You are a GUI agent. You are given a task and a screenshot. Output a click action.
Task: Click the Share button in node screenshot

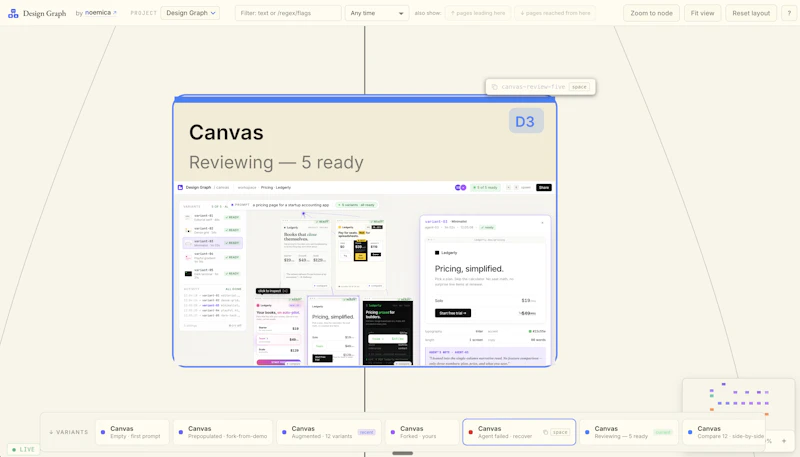[544, 188]
